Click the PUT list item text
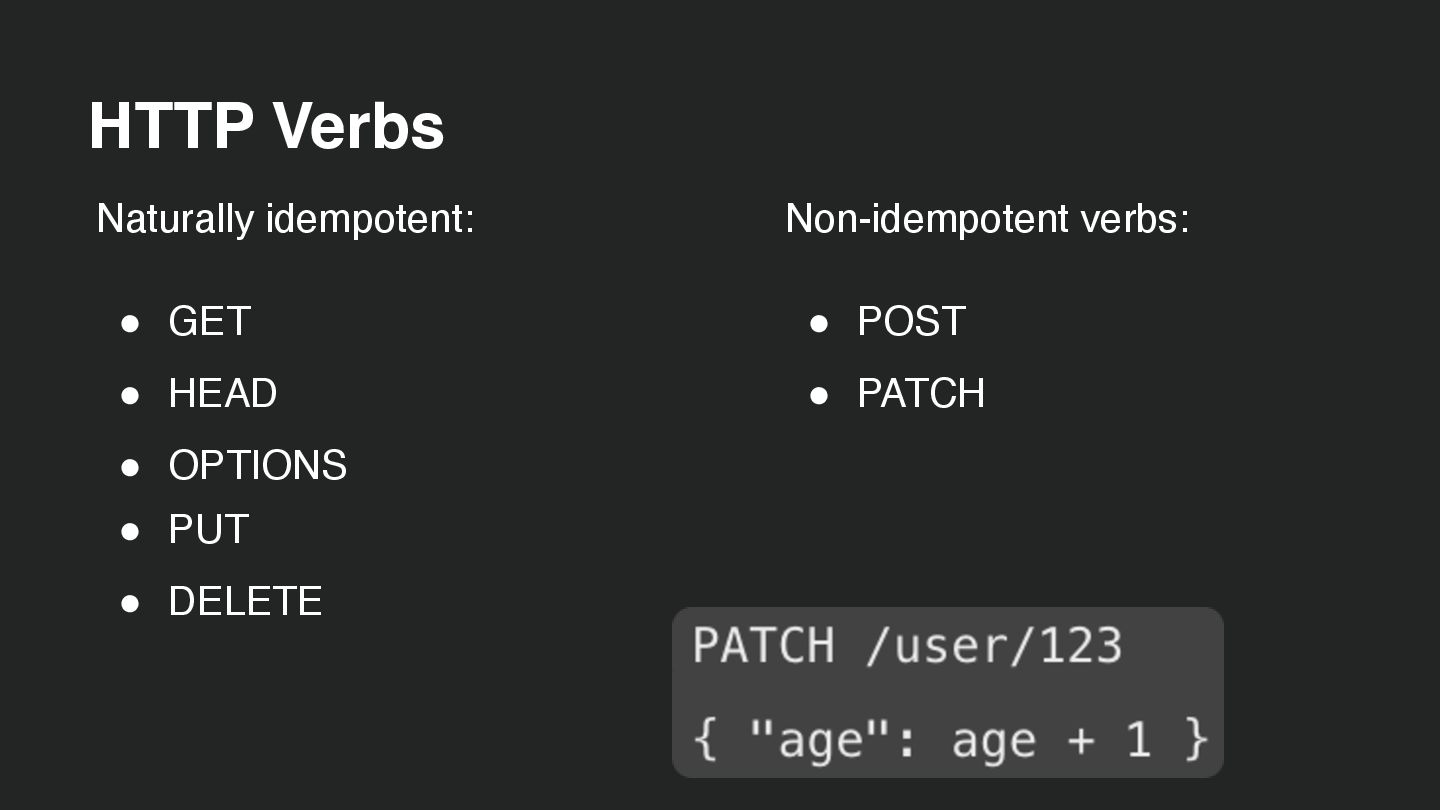This screenshot has height=810, width=1440. (208, 530)
